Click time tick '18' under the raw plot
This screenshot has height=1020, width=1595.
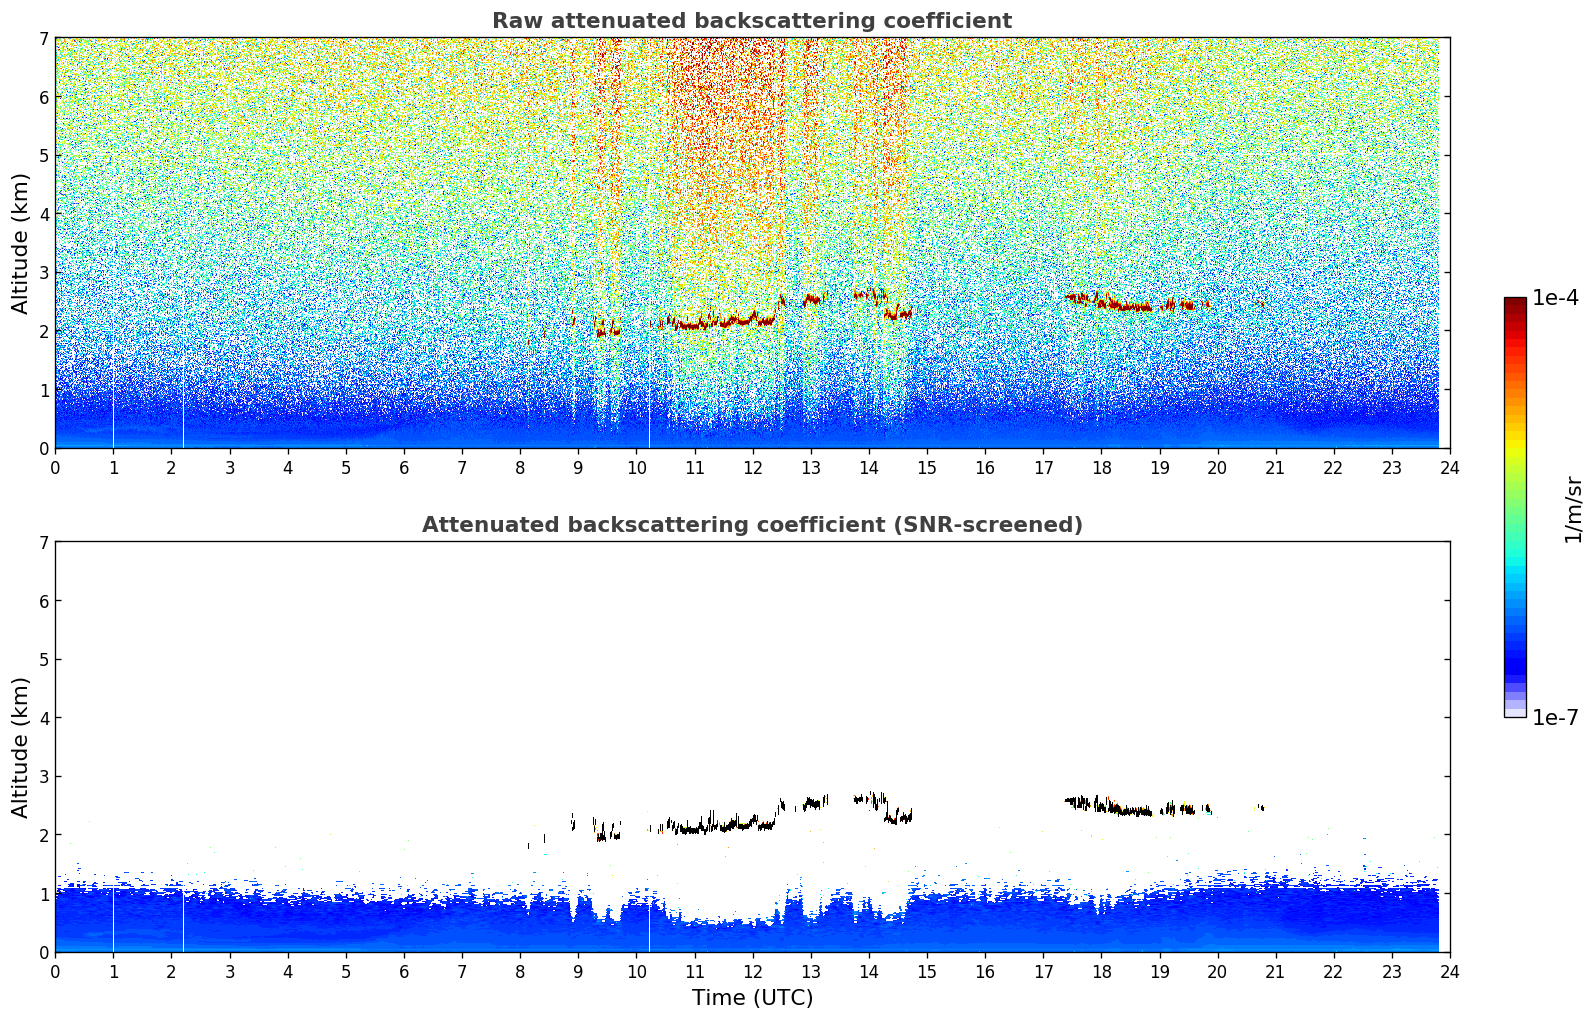click(1101, 467)
